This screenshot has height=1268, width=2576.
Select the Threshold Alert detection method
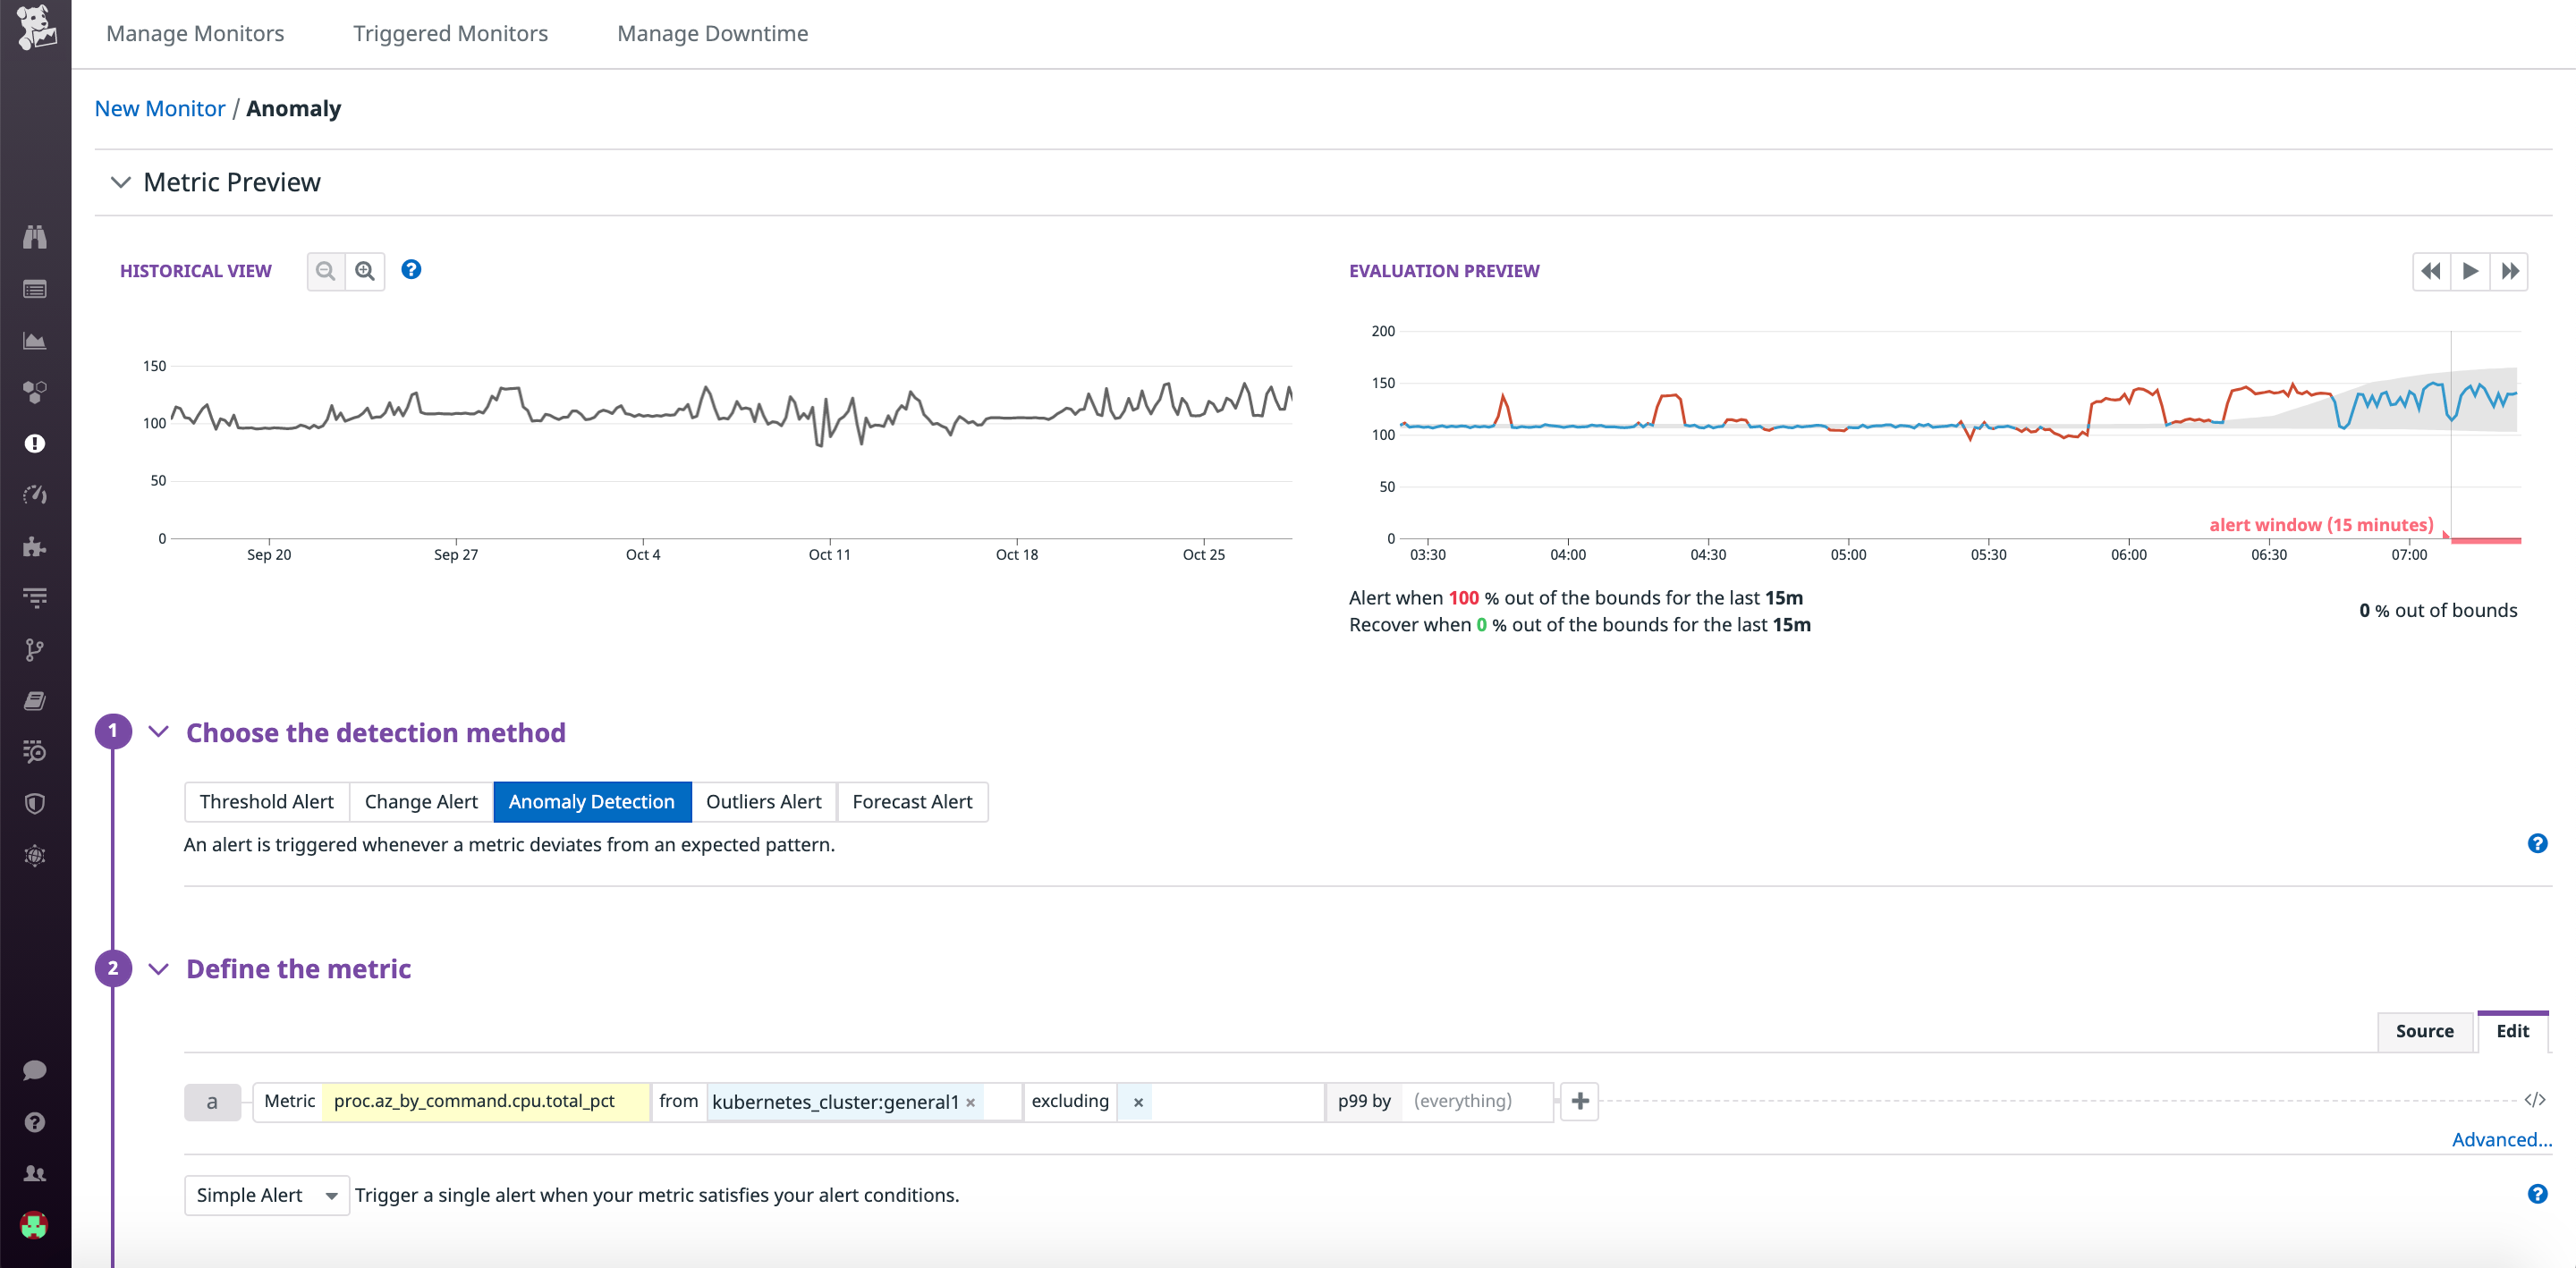point(266,801)
